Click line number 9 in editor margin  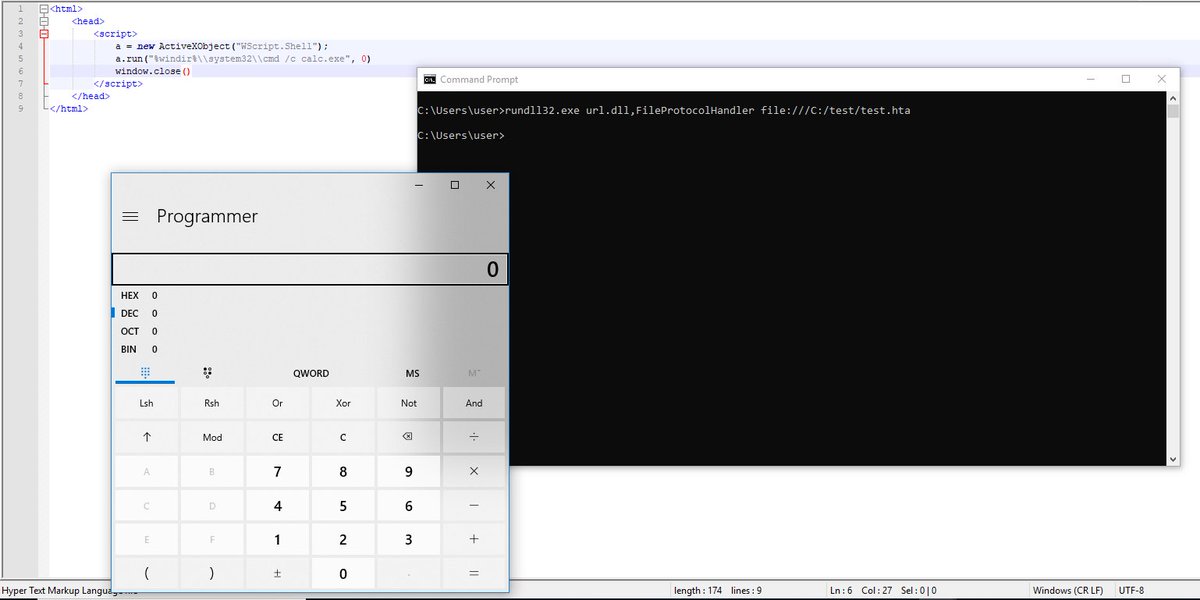(20, 108)
